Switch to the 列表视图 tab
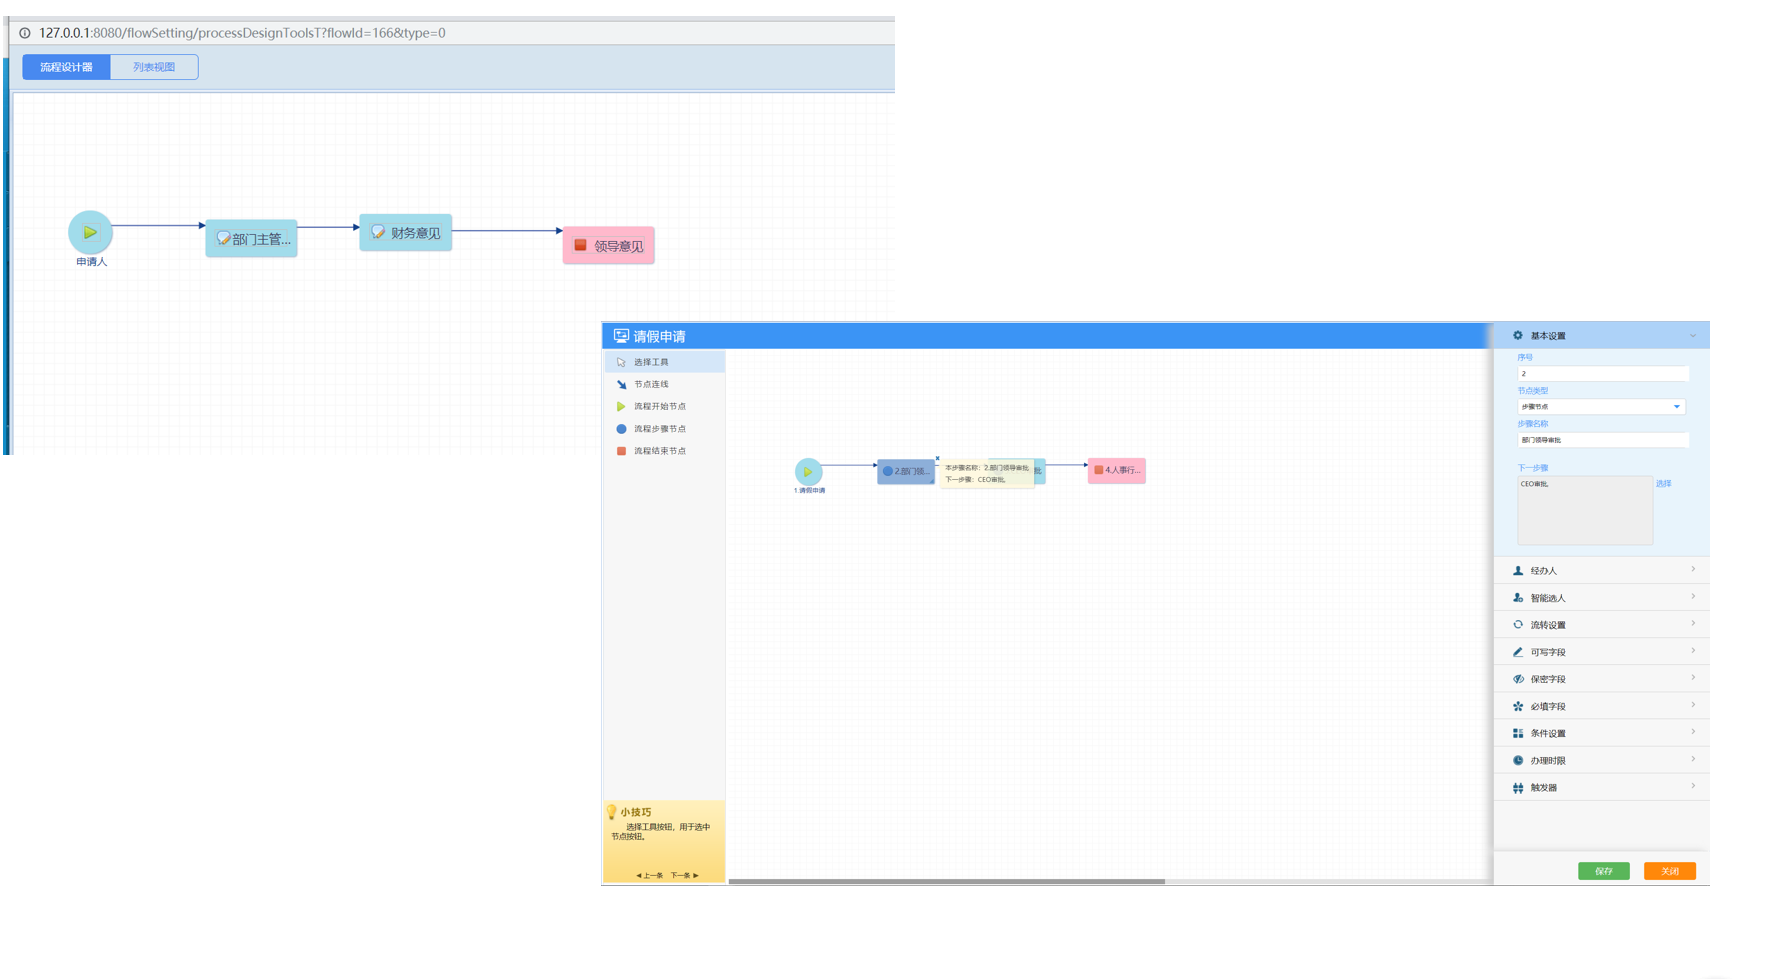The image size is (1792, 979). tap(154, 67)
